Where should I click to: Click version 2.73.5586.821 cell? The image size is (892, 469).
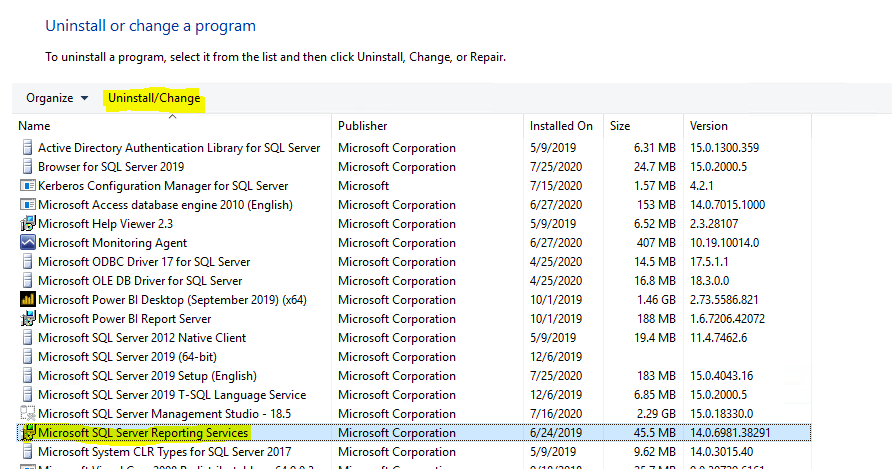724,299
